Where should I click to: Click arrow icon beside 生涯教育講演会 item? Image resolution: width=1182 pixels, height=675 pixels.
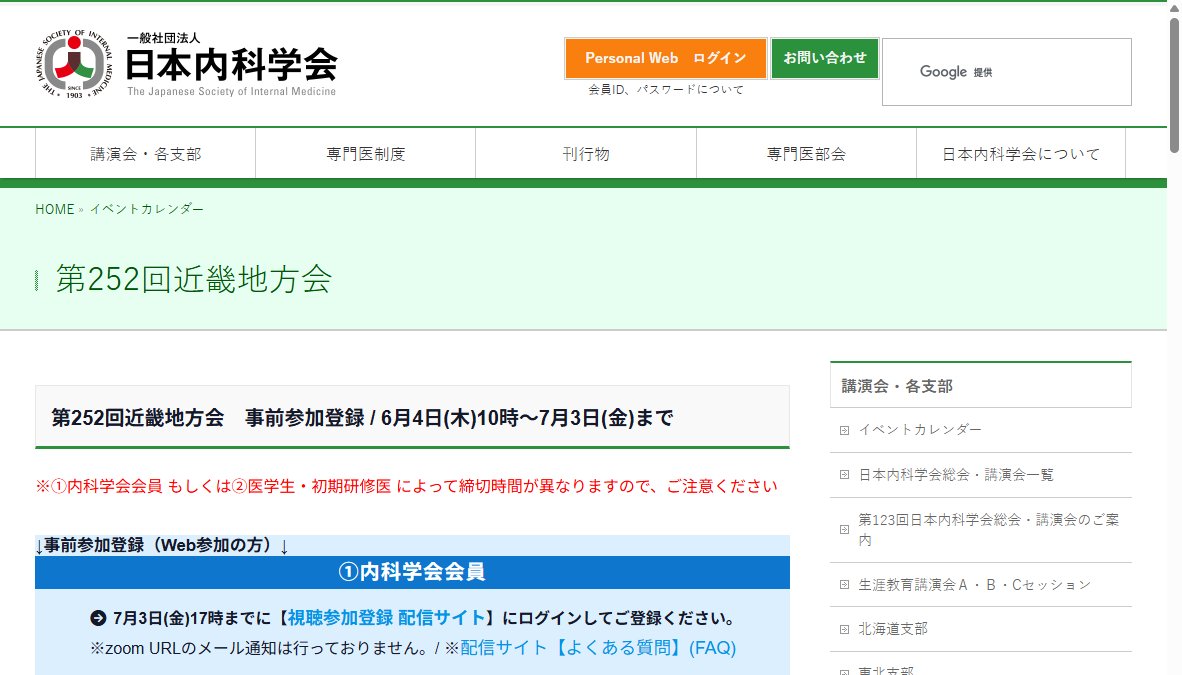(x=844, y=584)
